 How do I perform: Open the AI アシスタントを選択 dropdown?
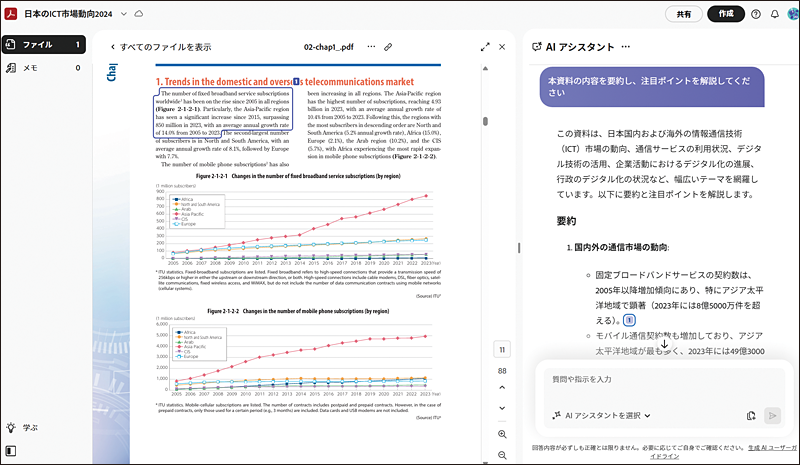point(601,415)
